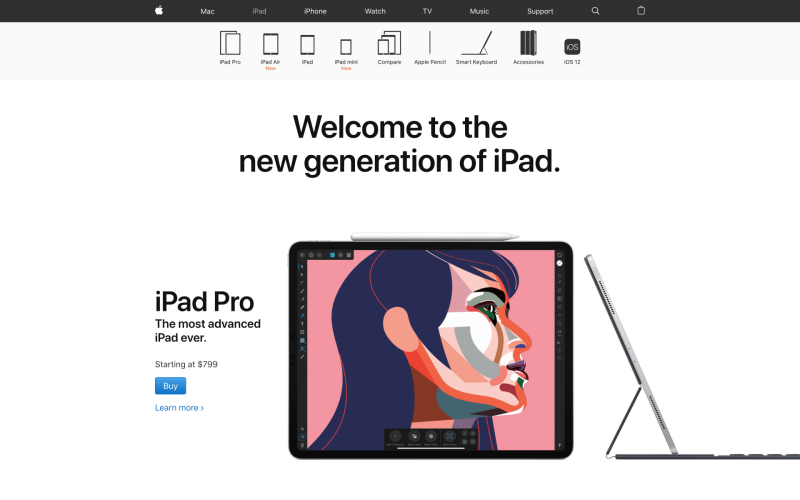800x500 pixels.
Task: Click the Apple logo in the nav bar
Action: pos(159,10)
